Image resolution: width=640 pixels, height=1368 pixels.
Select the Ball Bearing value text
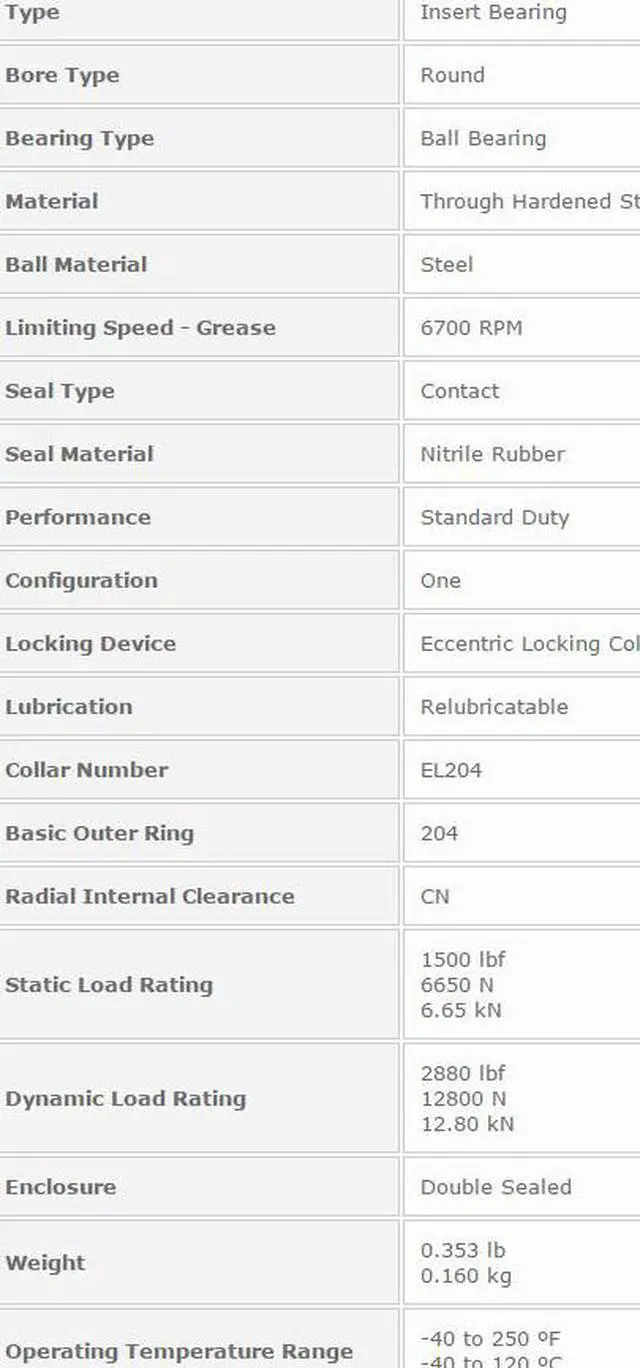pos(483,139)
